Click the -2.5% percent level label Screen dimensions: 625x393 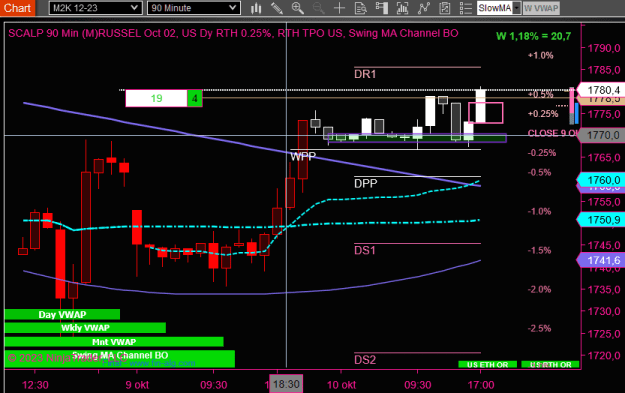pos(540,328)
